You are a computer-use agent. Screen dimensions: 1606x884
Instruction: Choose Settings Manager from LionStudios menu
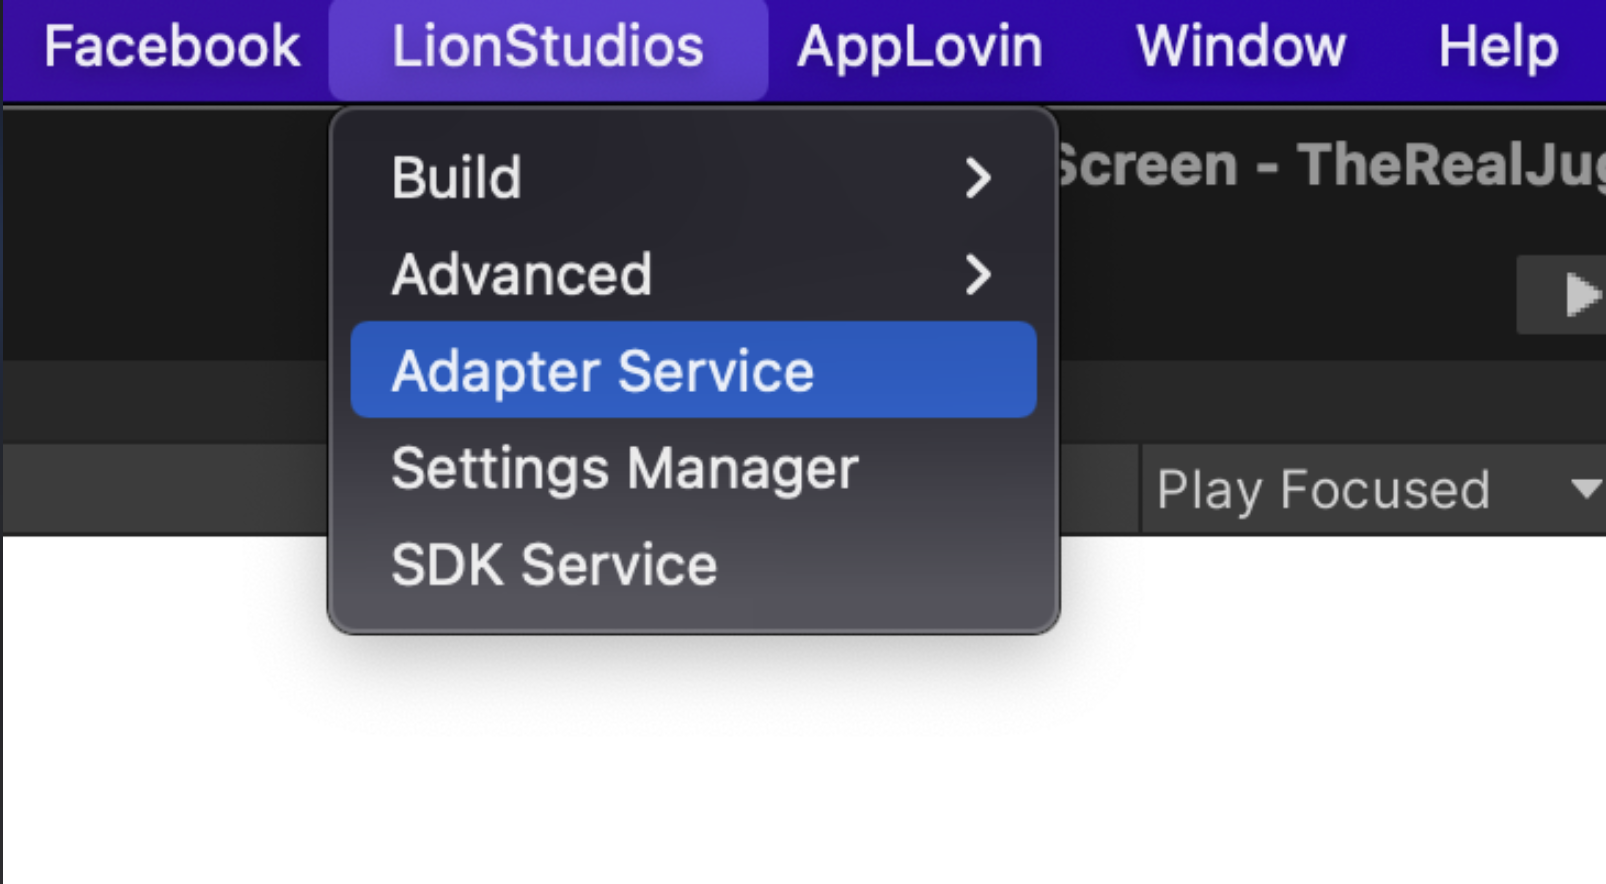693,468
